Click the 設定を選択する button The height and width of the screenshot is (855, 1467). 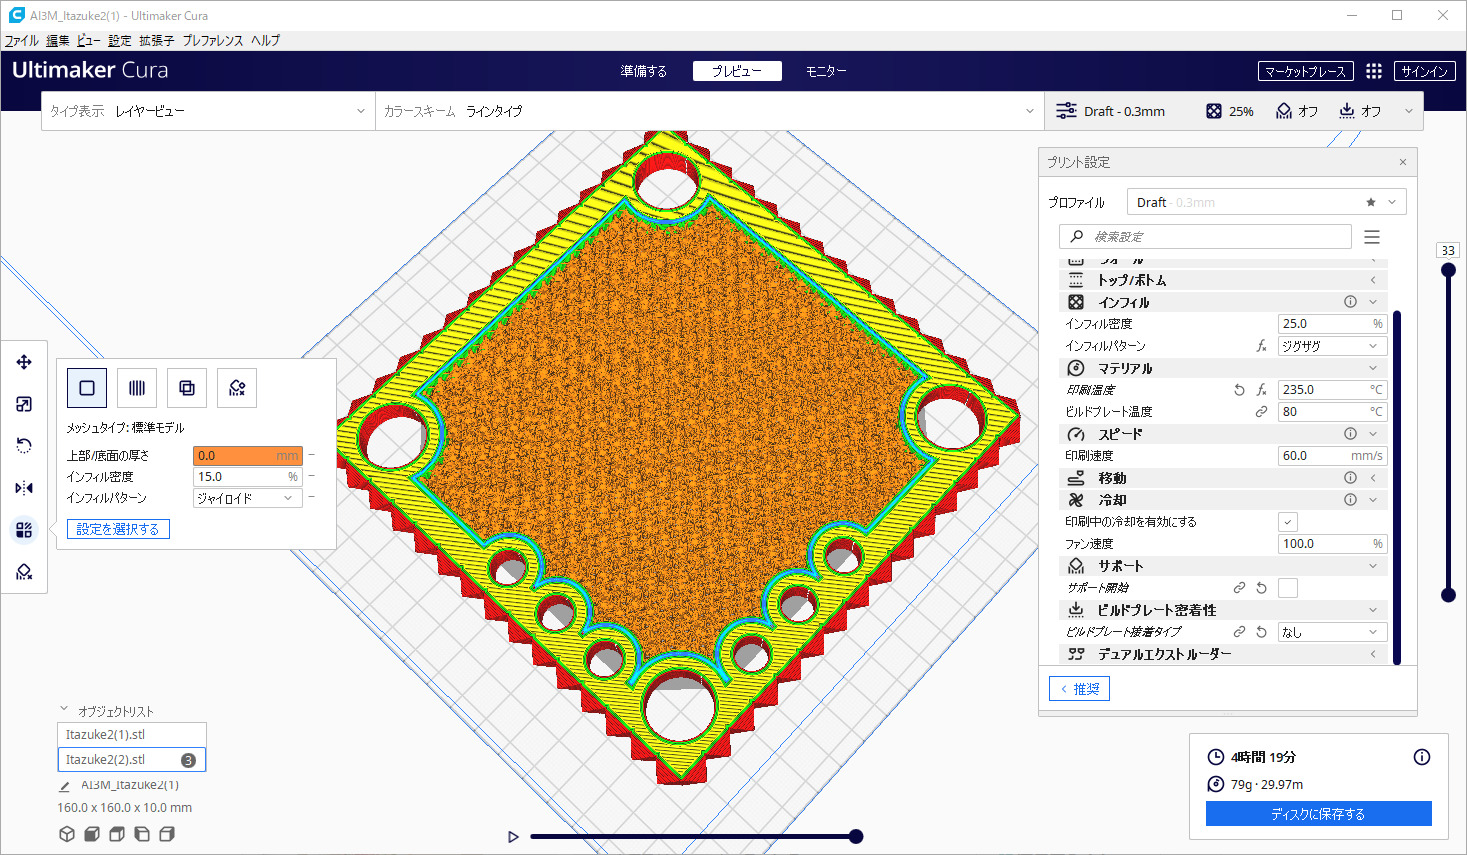click(x=118, y=529)
